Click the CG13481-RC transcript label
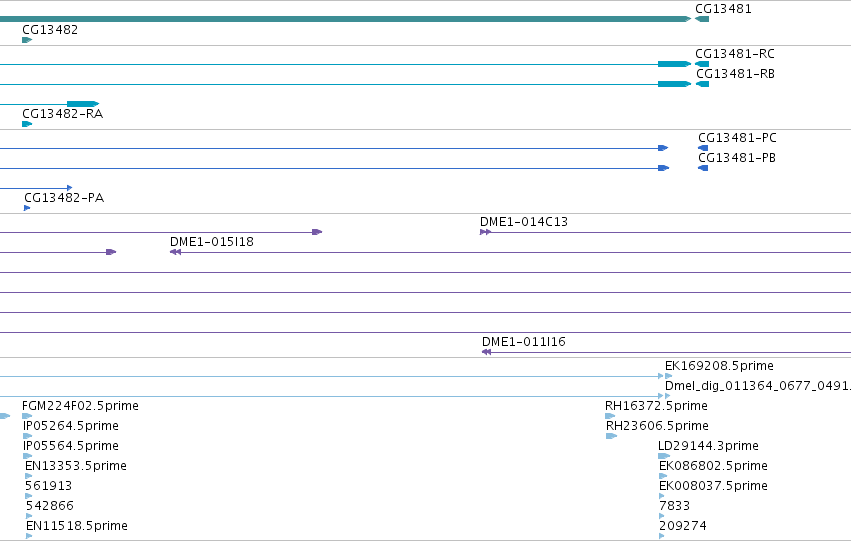Viewport: 851px width, 541px height. coord(735,54)
